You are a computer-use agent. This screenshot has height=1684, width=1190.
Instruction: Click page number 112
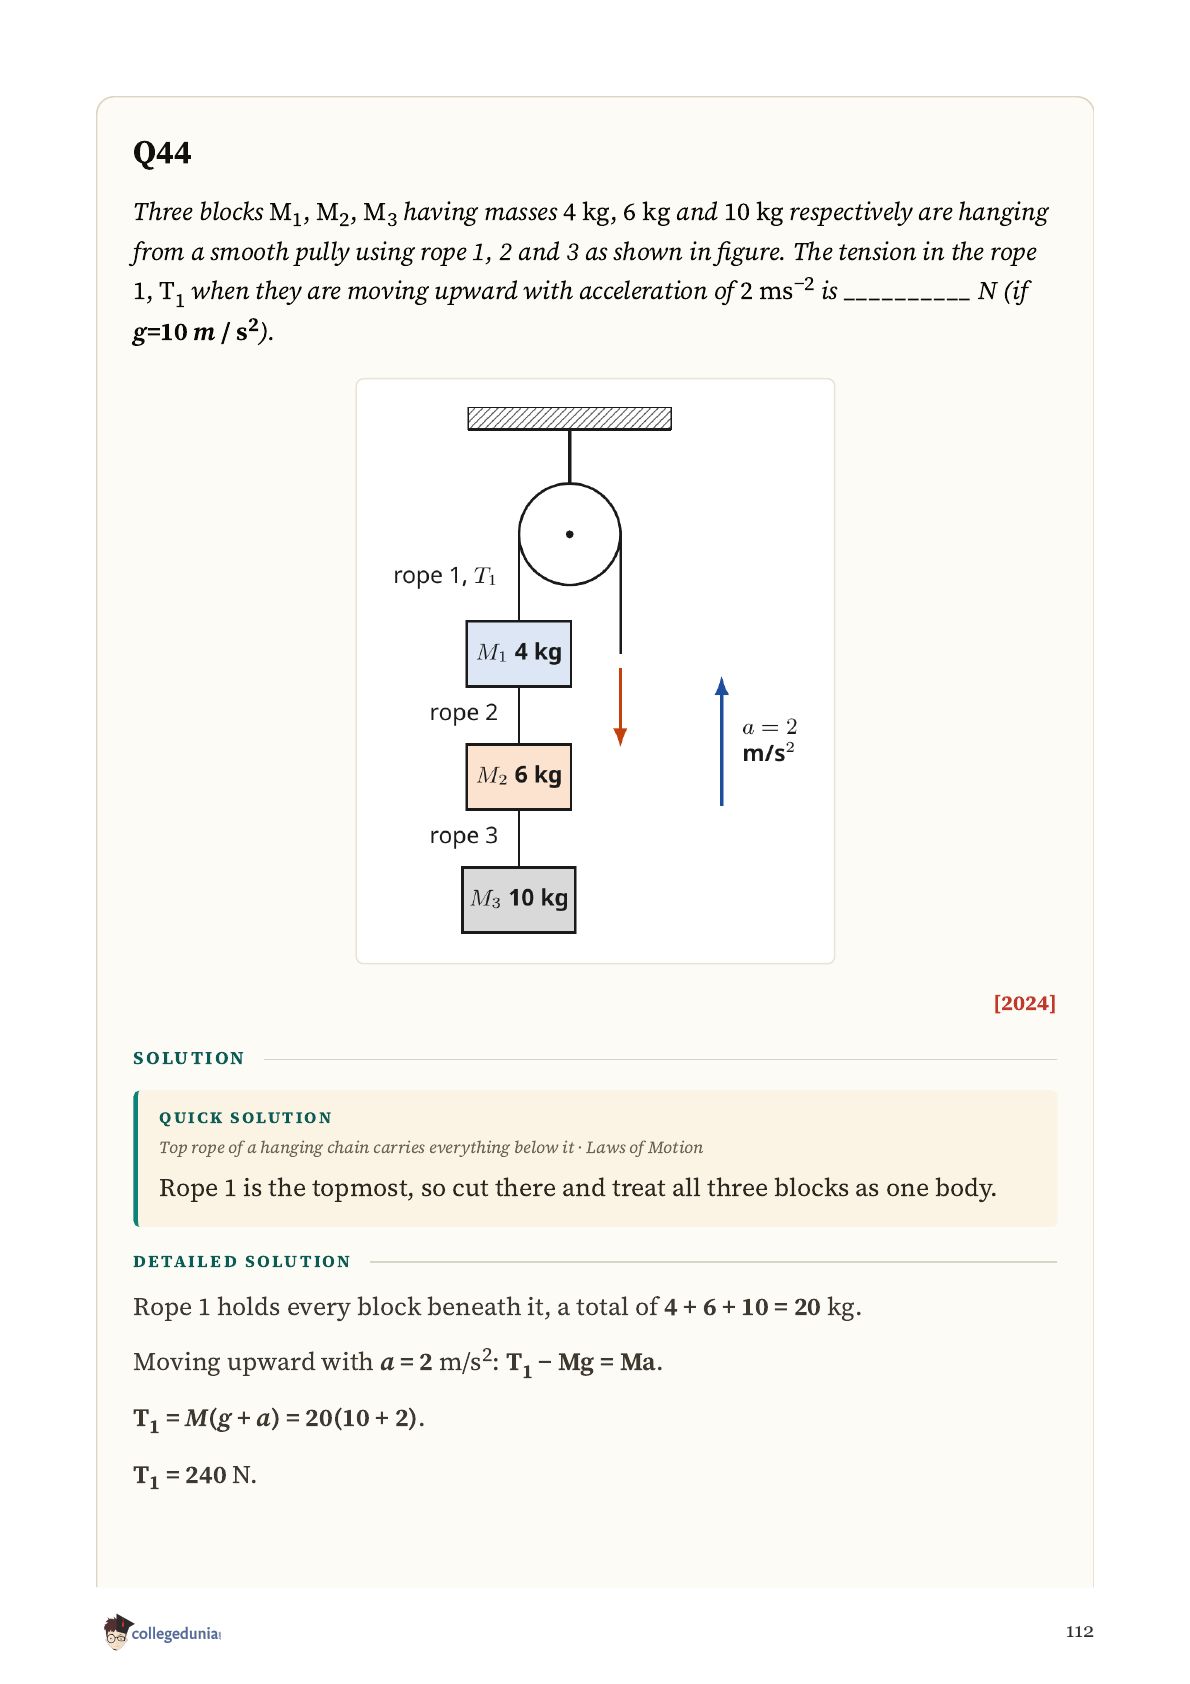pos(1080,1631)
